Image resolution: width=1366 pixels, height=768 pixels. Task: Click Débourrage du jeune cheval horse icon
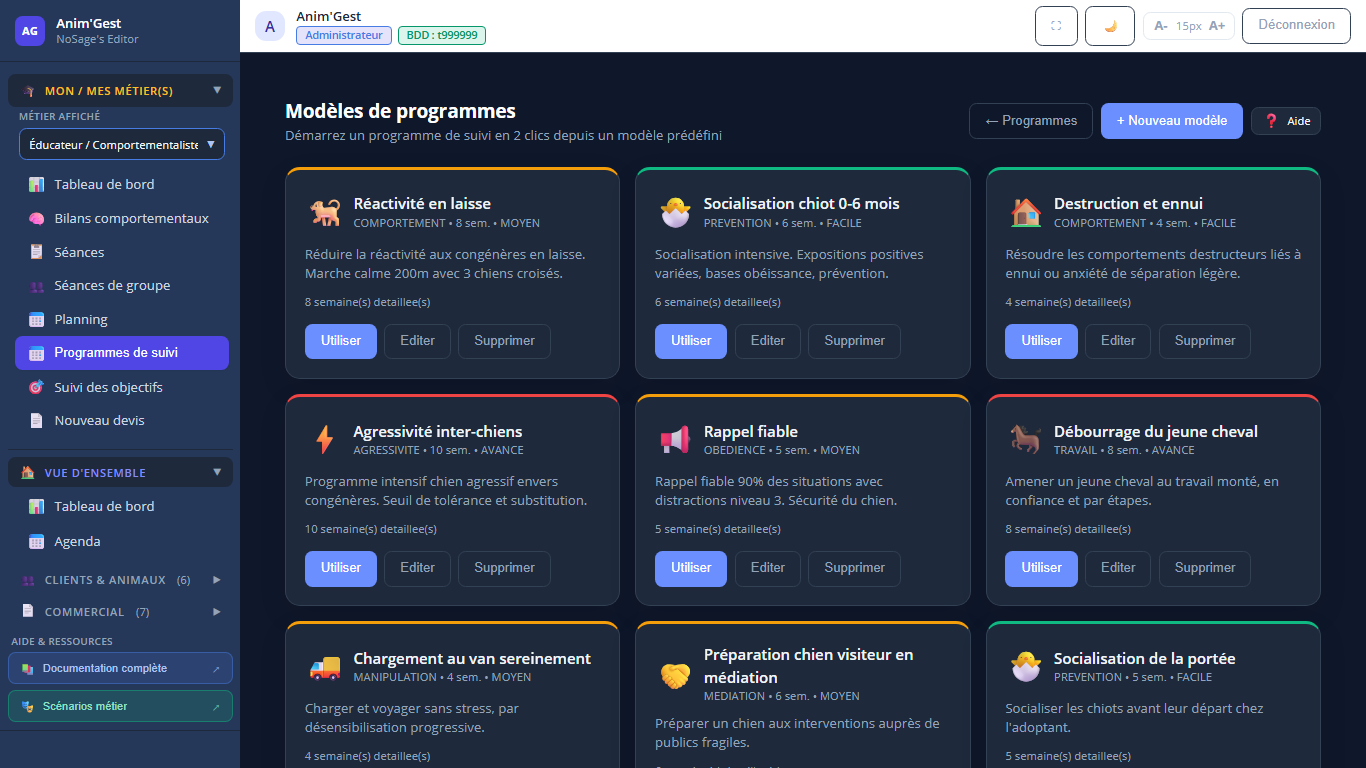(x=1025, y=440)
